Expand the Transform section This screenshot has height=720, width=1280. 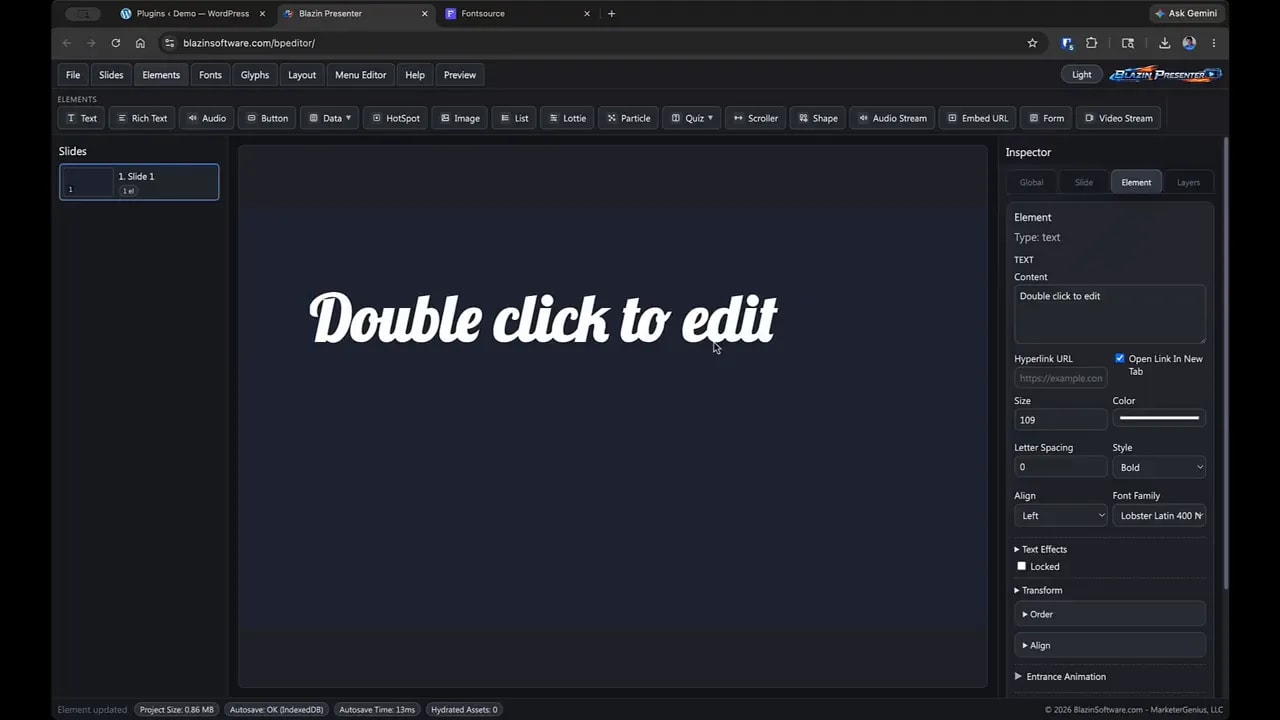pyautogui.click(x=1038, y=590)
